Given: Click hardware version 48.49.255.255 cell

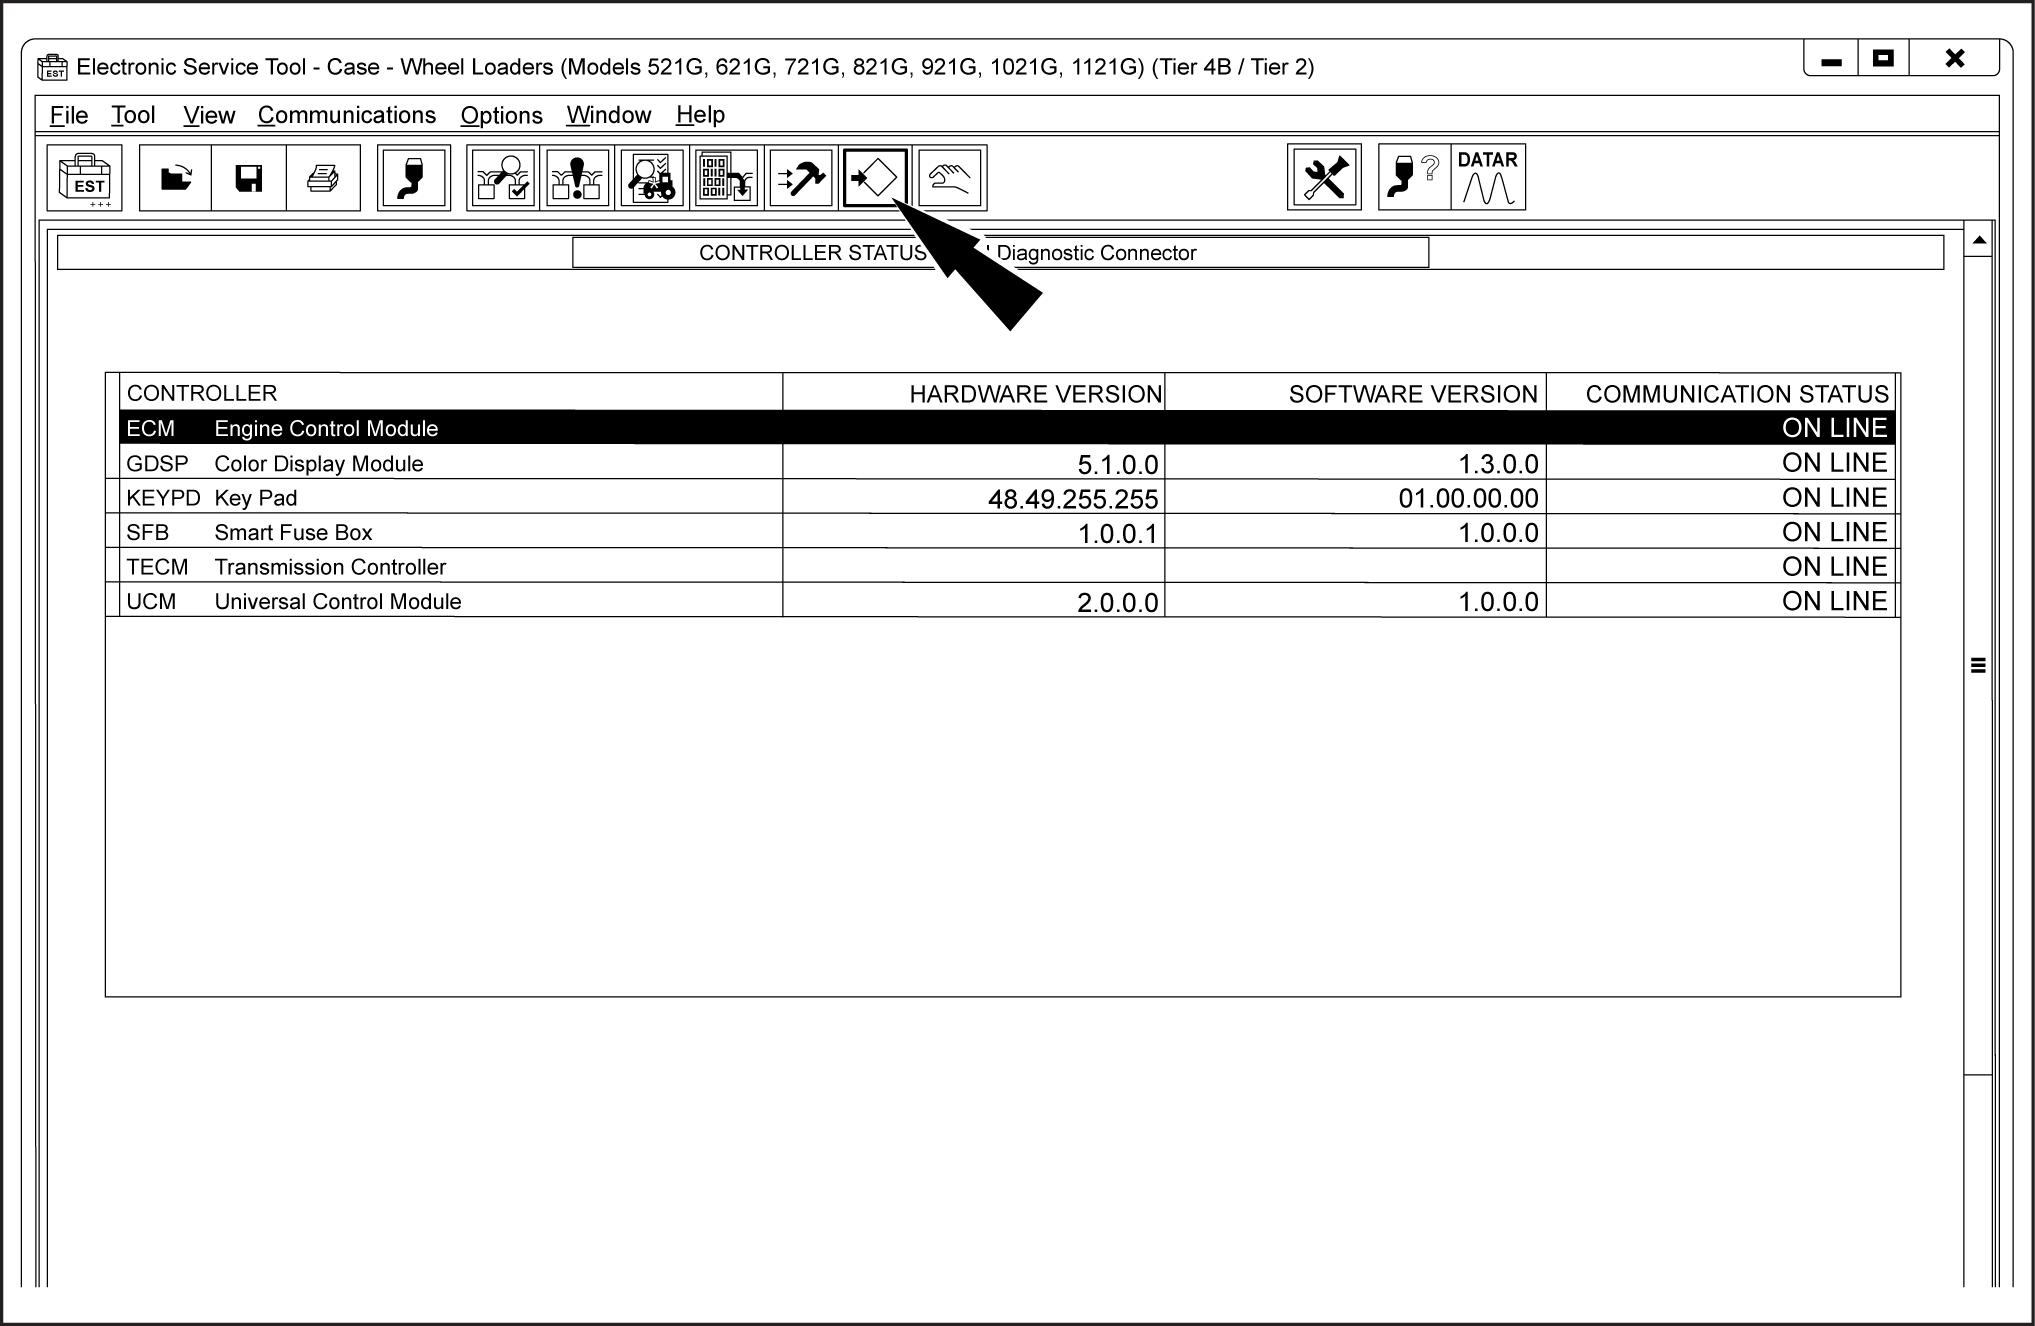Looking at the screenshot, I should (974, 498).
